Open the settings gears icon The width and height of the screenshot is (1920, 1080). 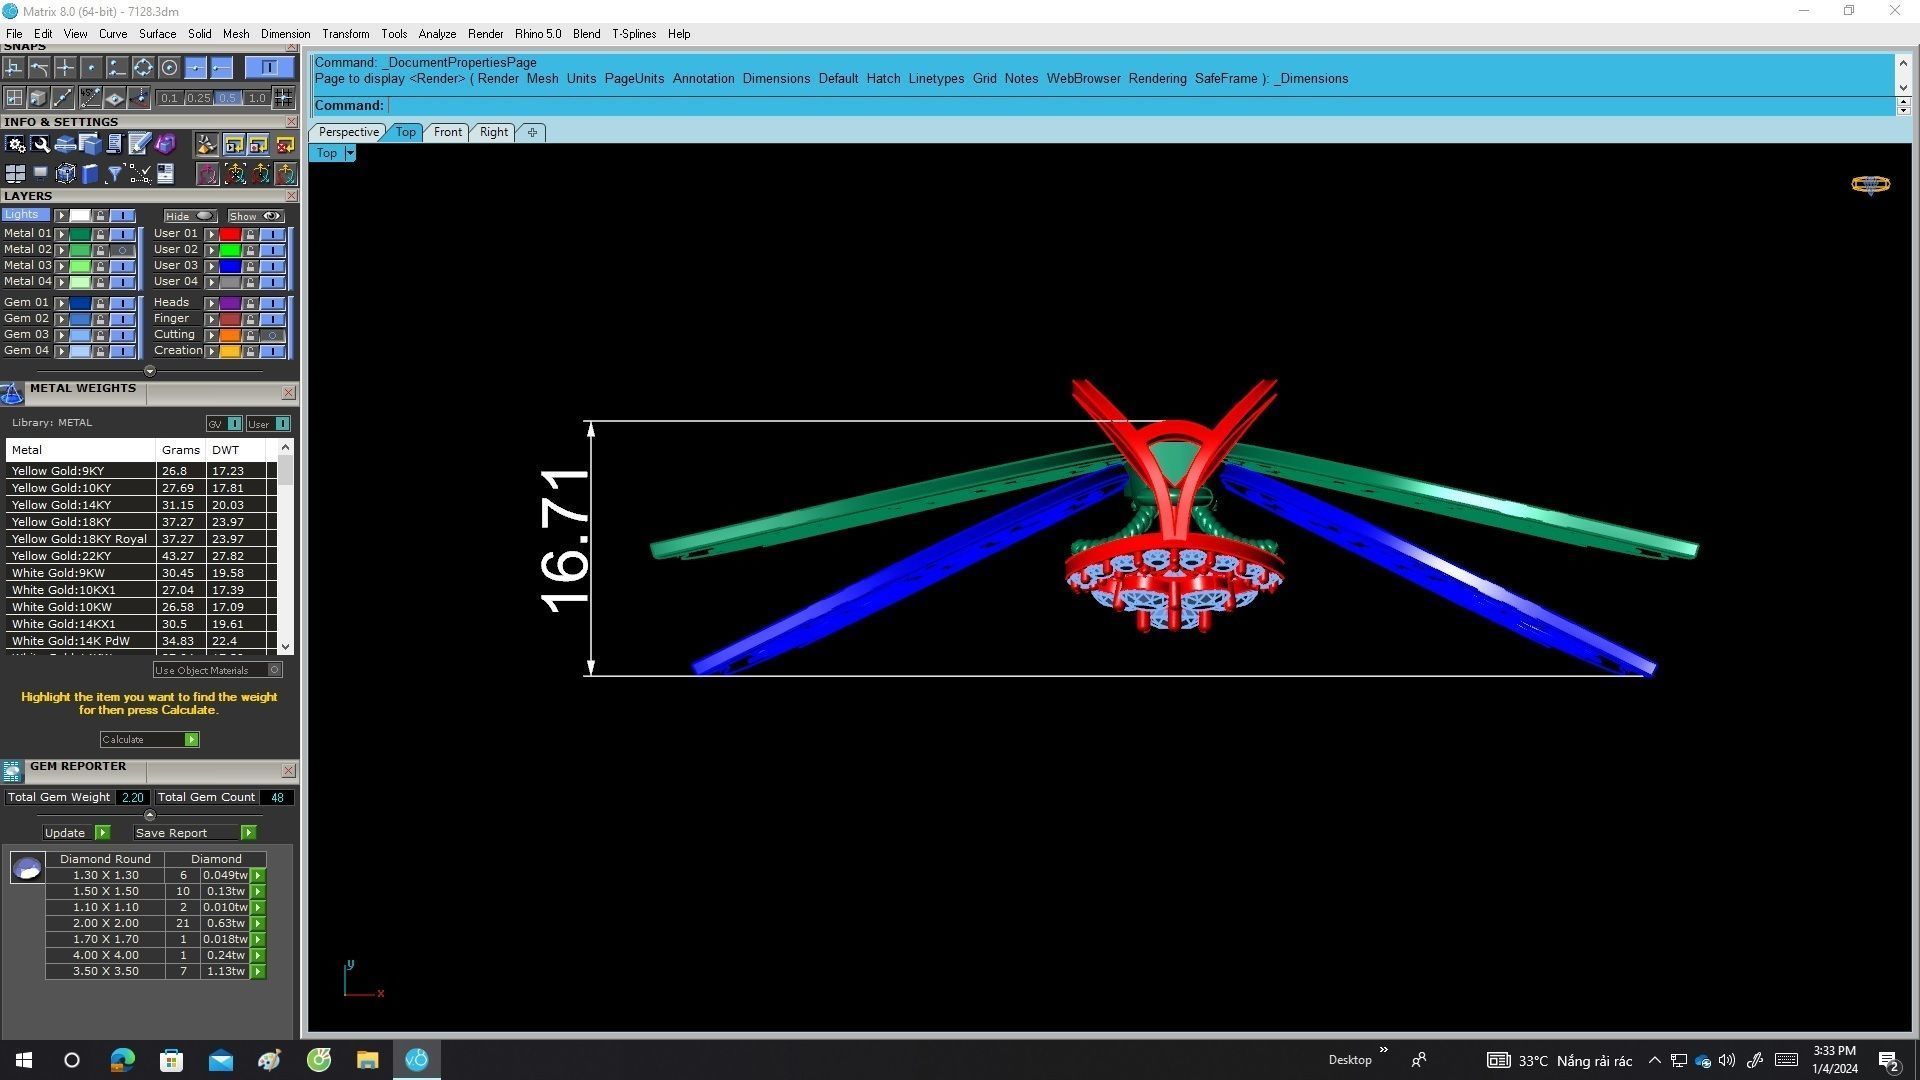click(x=15, y=145)
